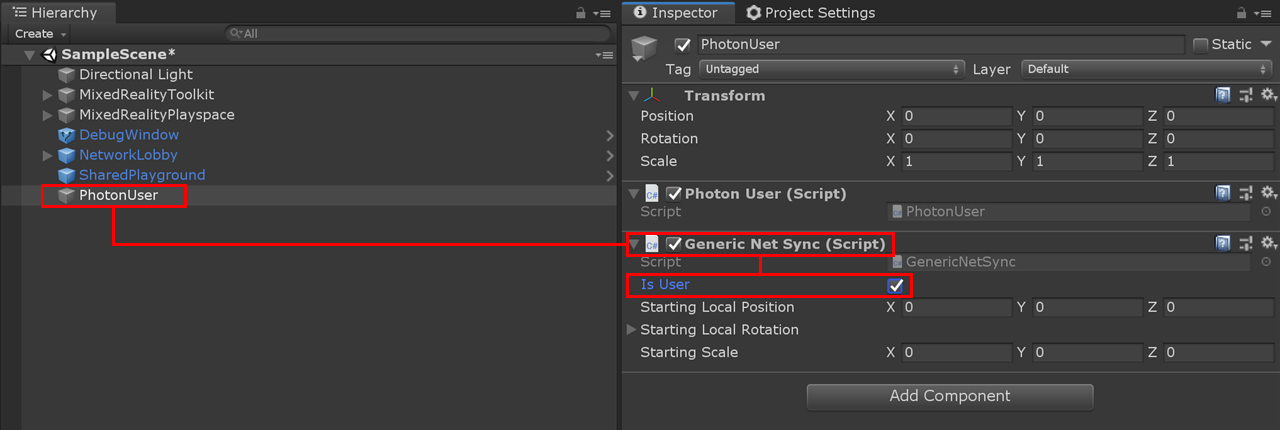Open Photon User preset selector icon
The image size is (1280, 430).
1246,193
